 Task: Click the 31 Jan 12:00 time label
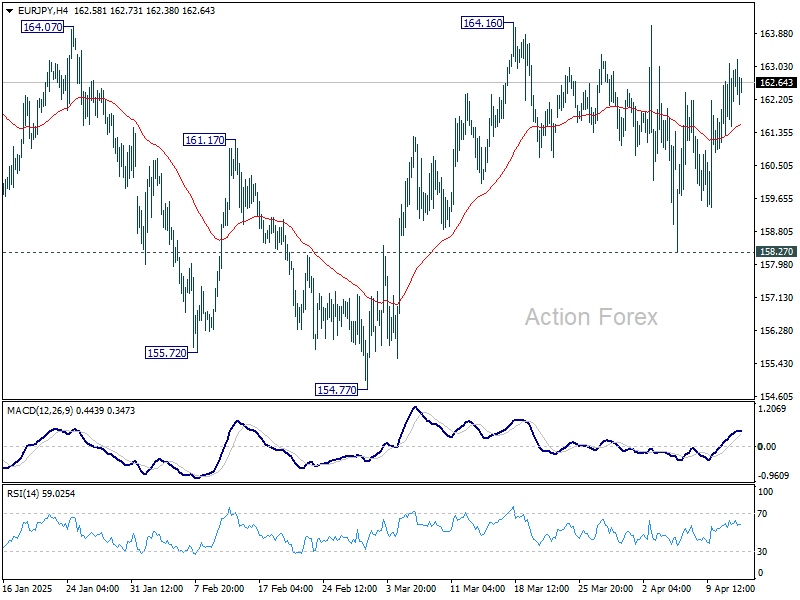[157, 589]
